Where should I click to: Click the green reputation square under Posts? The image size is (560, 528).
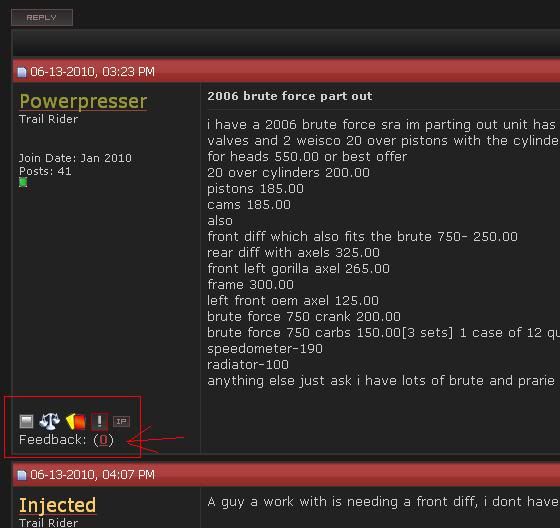(x=23, y=183)
